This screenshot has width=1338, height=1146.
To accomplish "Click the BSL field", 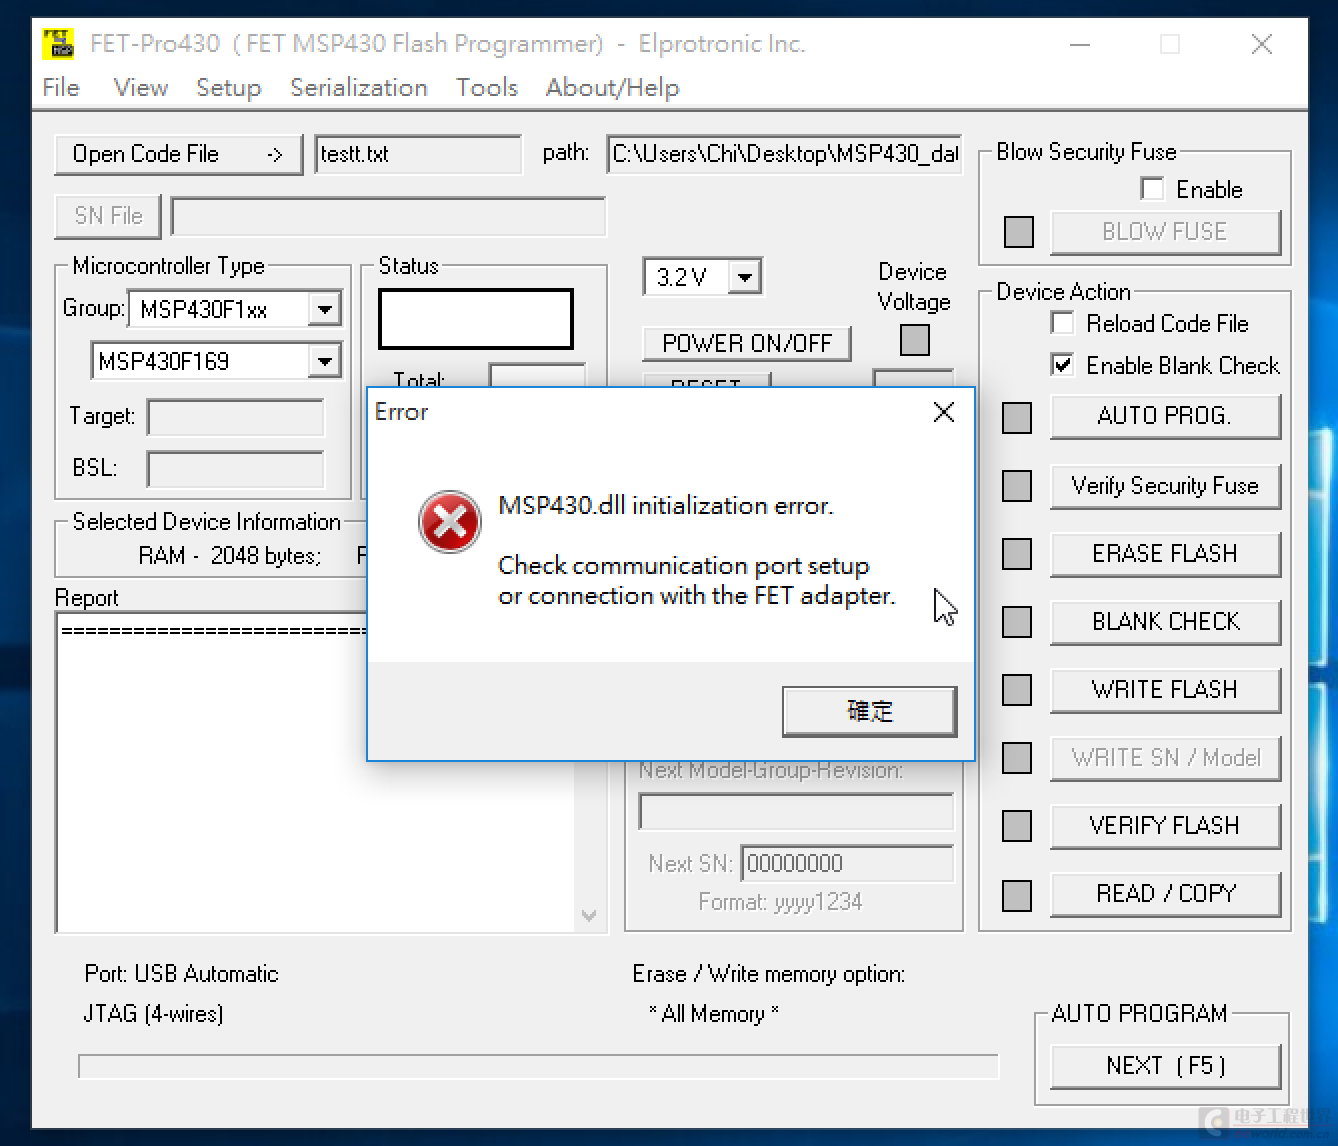I will 235,469.
